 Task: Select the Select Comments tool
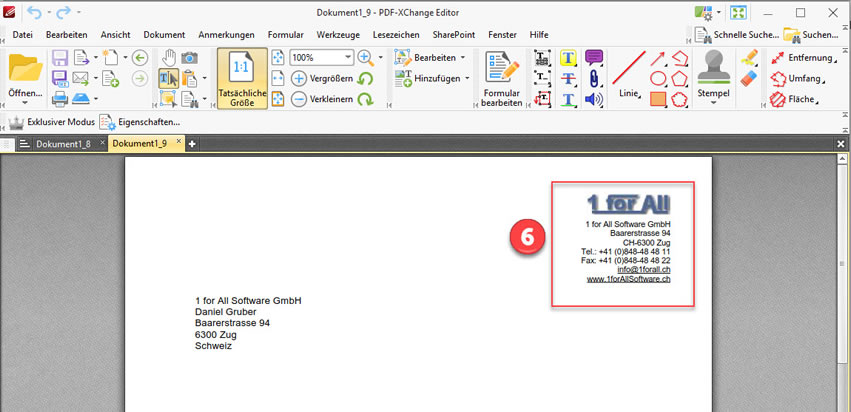(x=169, y=99)
